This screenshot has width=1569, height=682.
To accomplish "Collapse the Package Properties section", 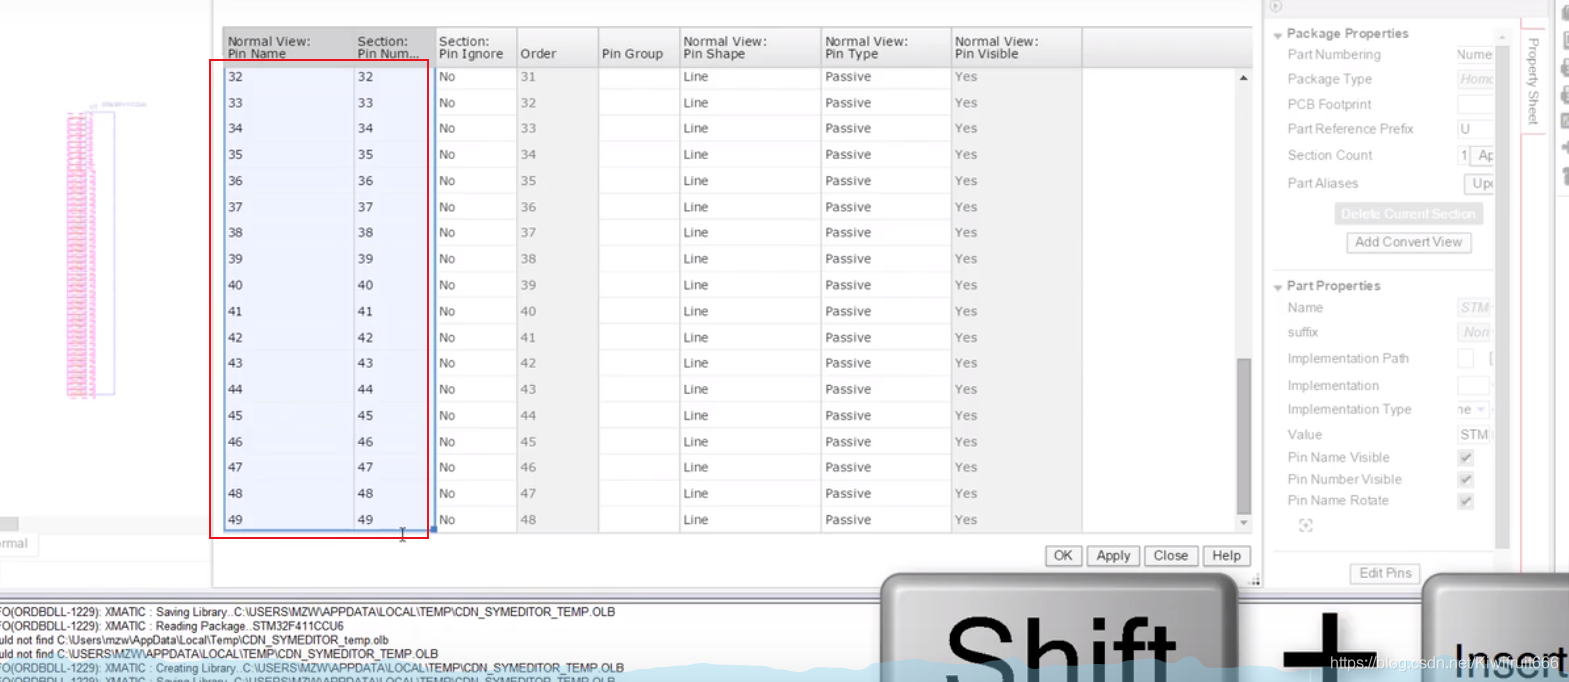I will tap(1278, 35).
